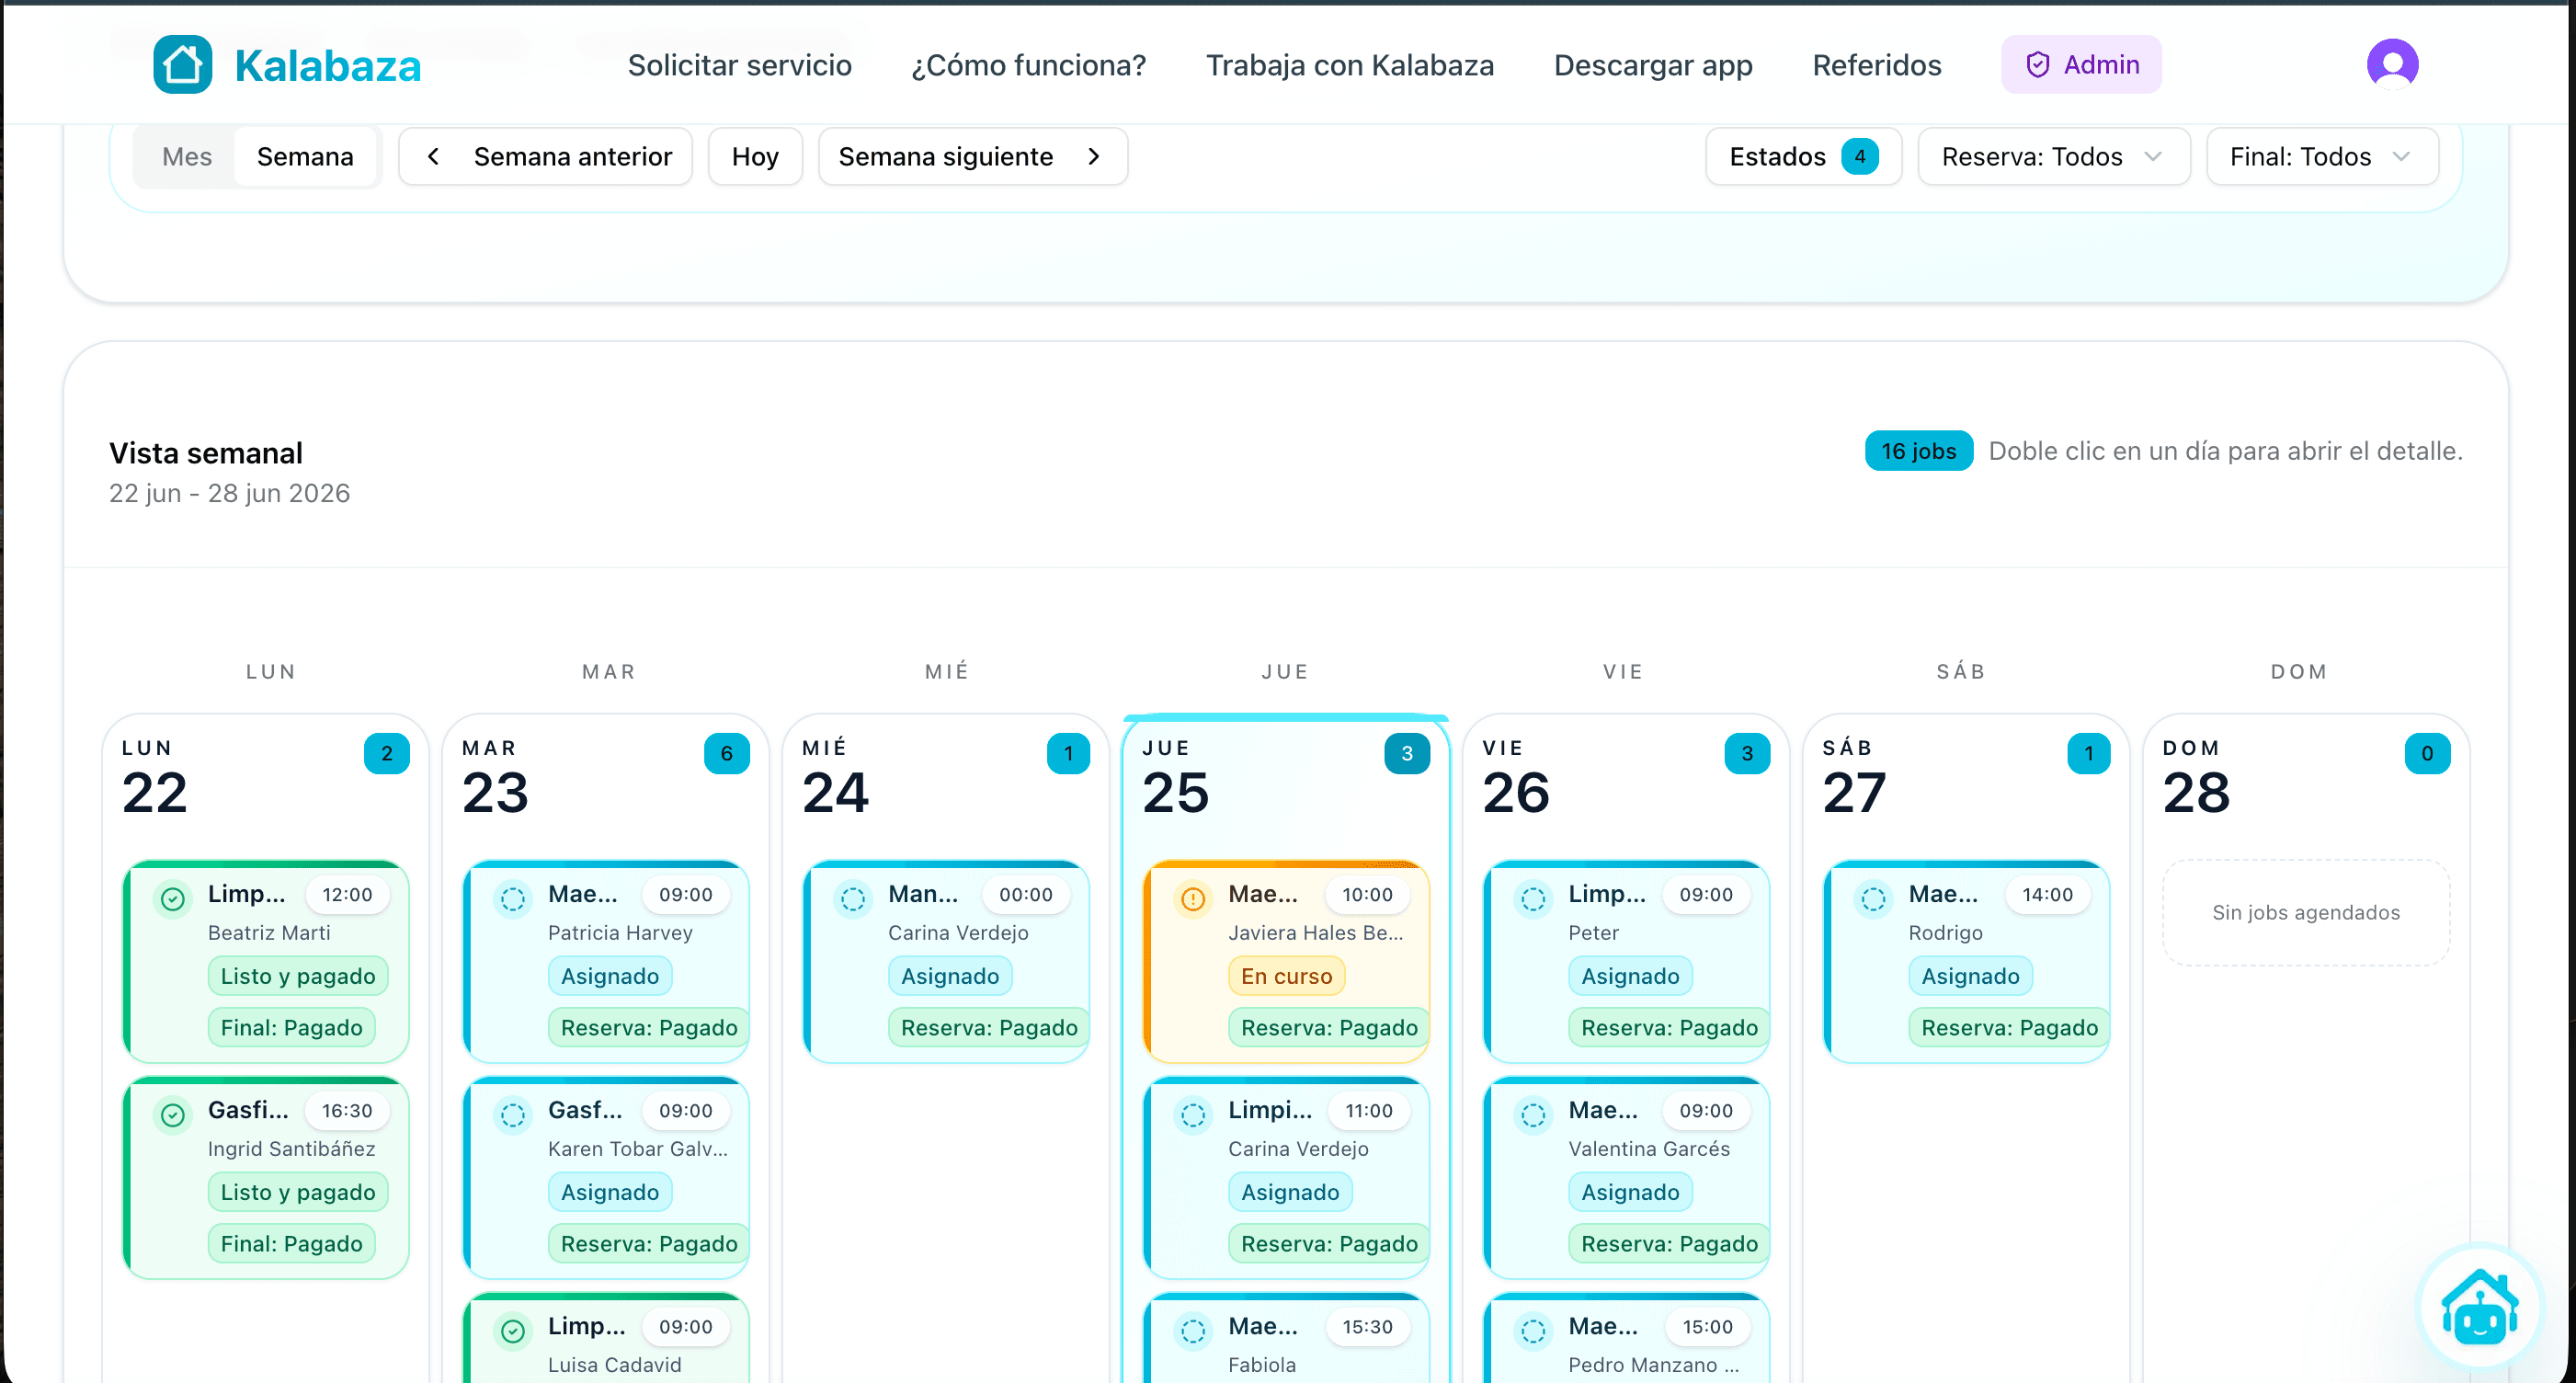Open the Estados filter
The width and height of the screenshot is (2576, 1383).
point(1803,157)
